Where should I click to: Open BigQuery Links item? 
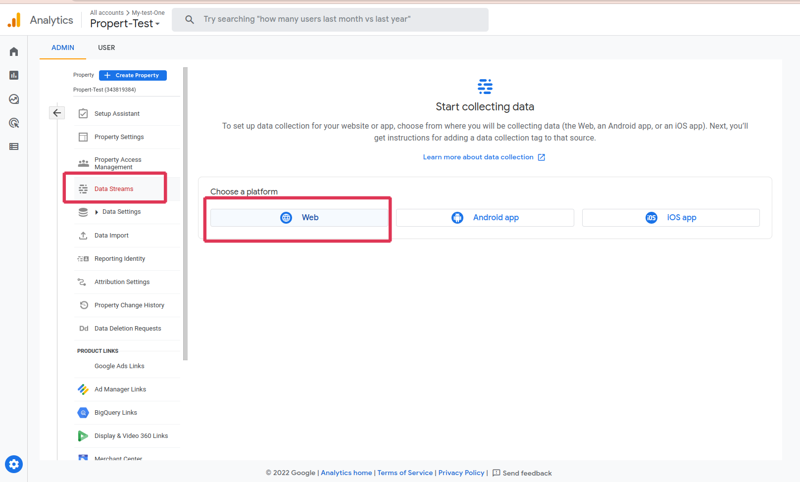point(115,413)
